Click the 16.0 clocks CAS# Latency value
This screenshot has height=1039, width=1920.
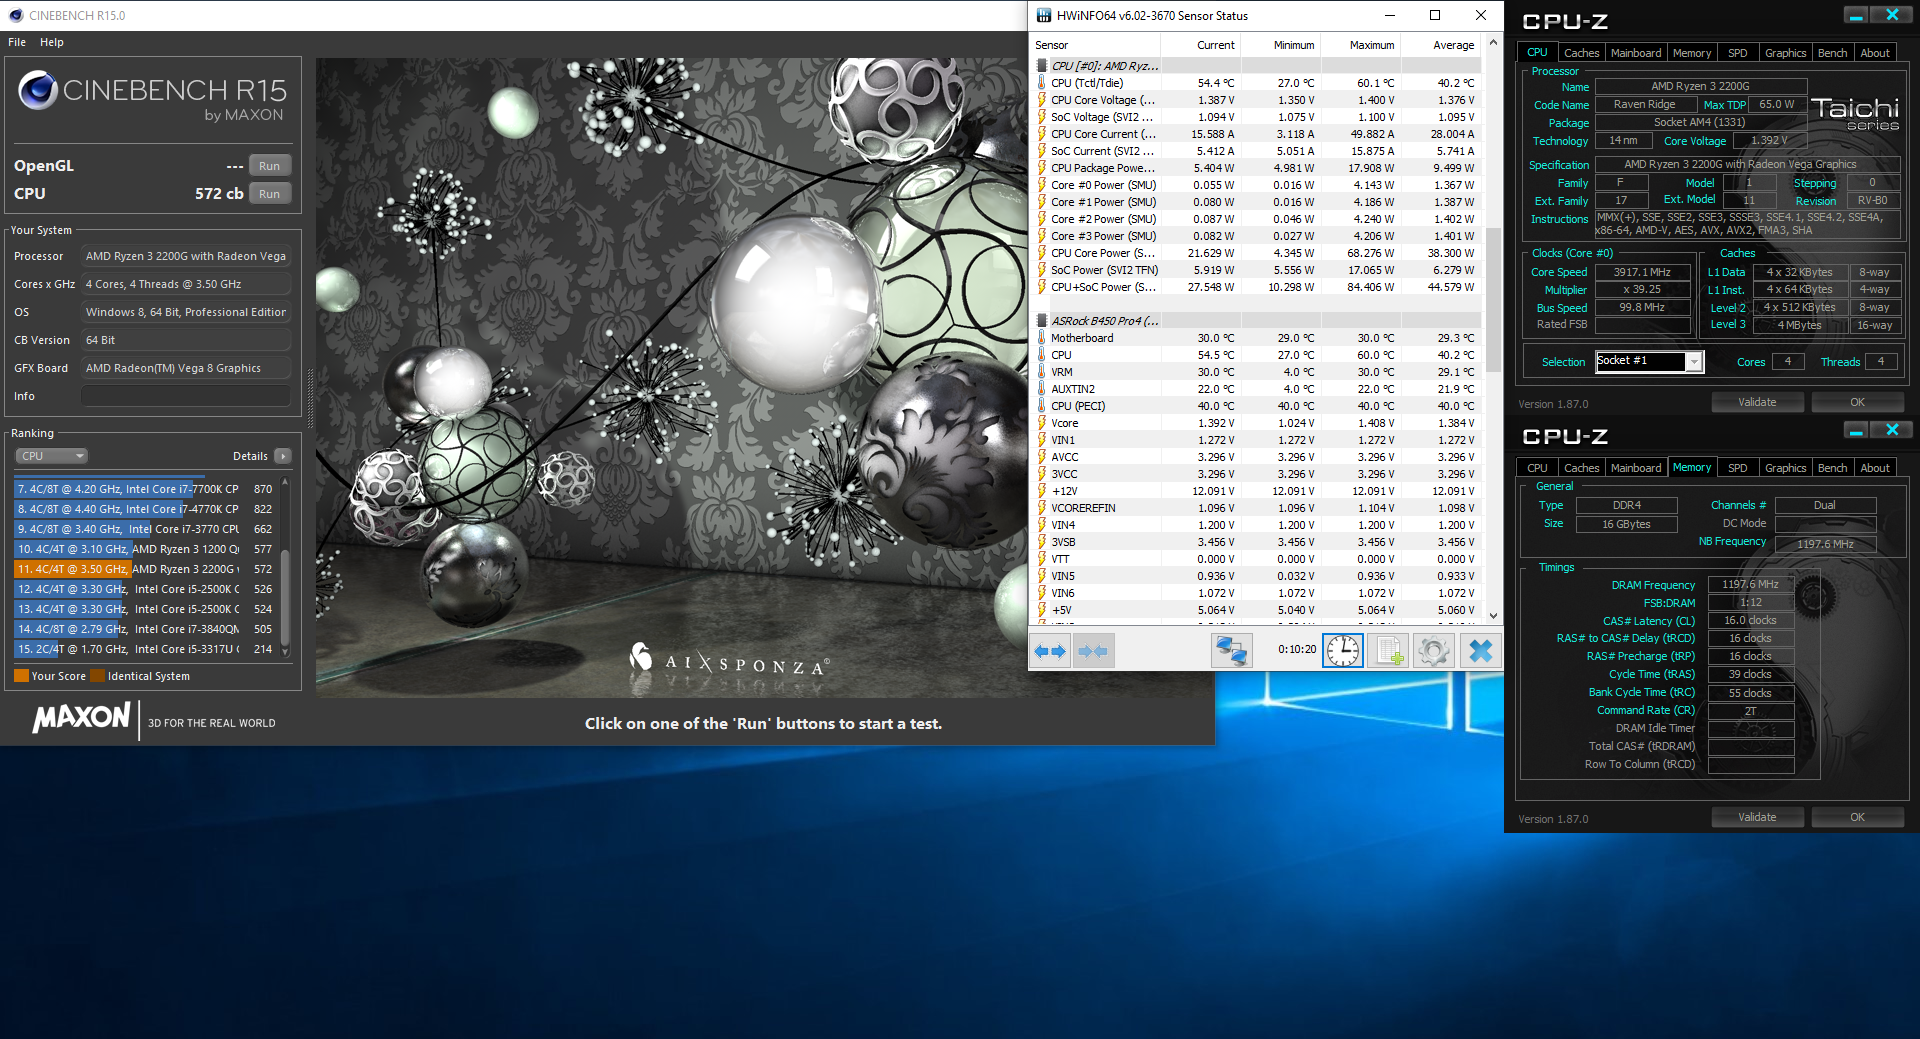[1750, 620]
